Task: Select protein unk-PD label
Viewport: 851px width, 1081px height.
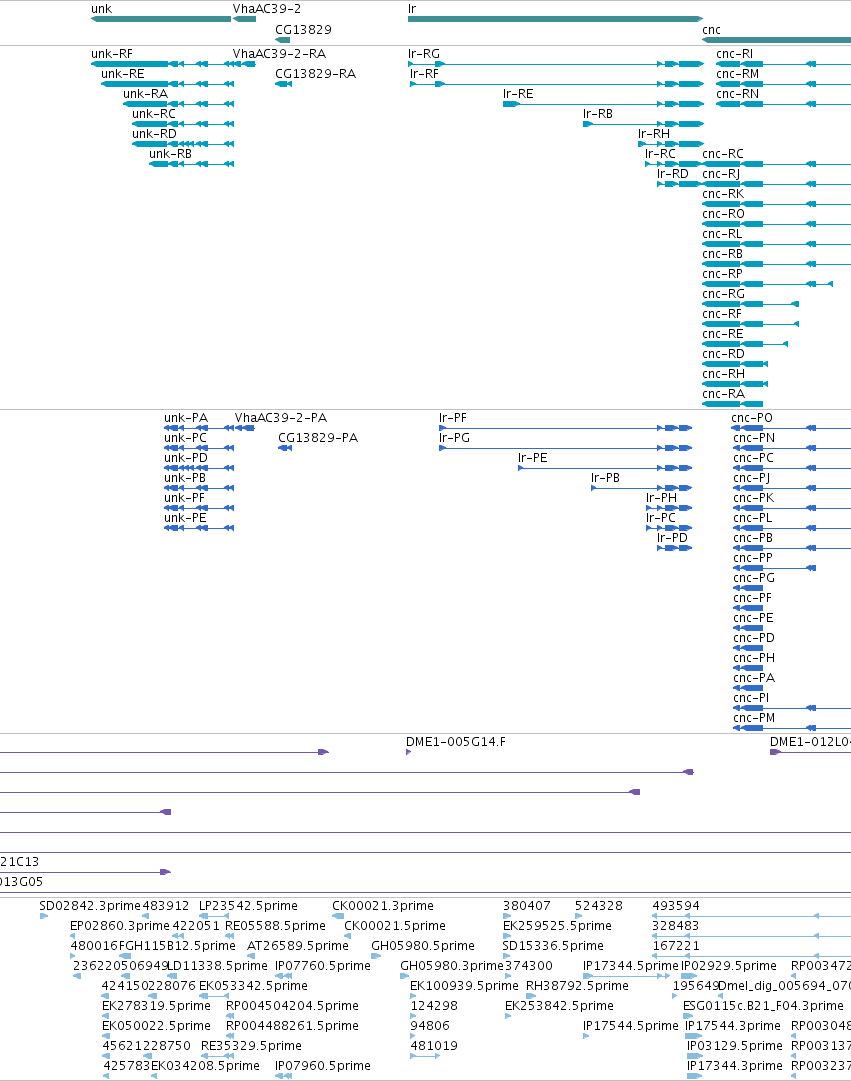Action: pos(186,458)
